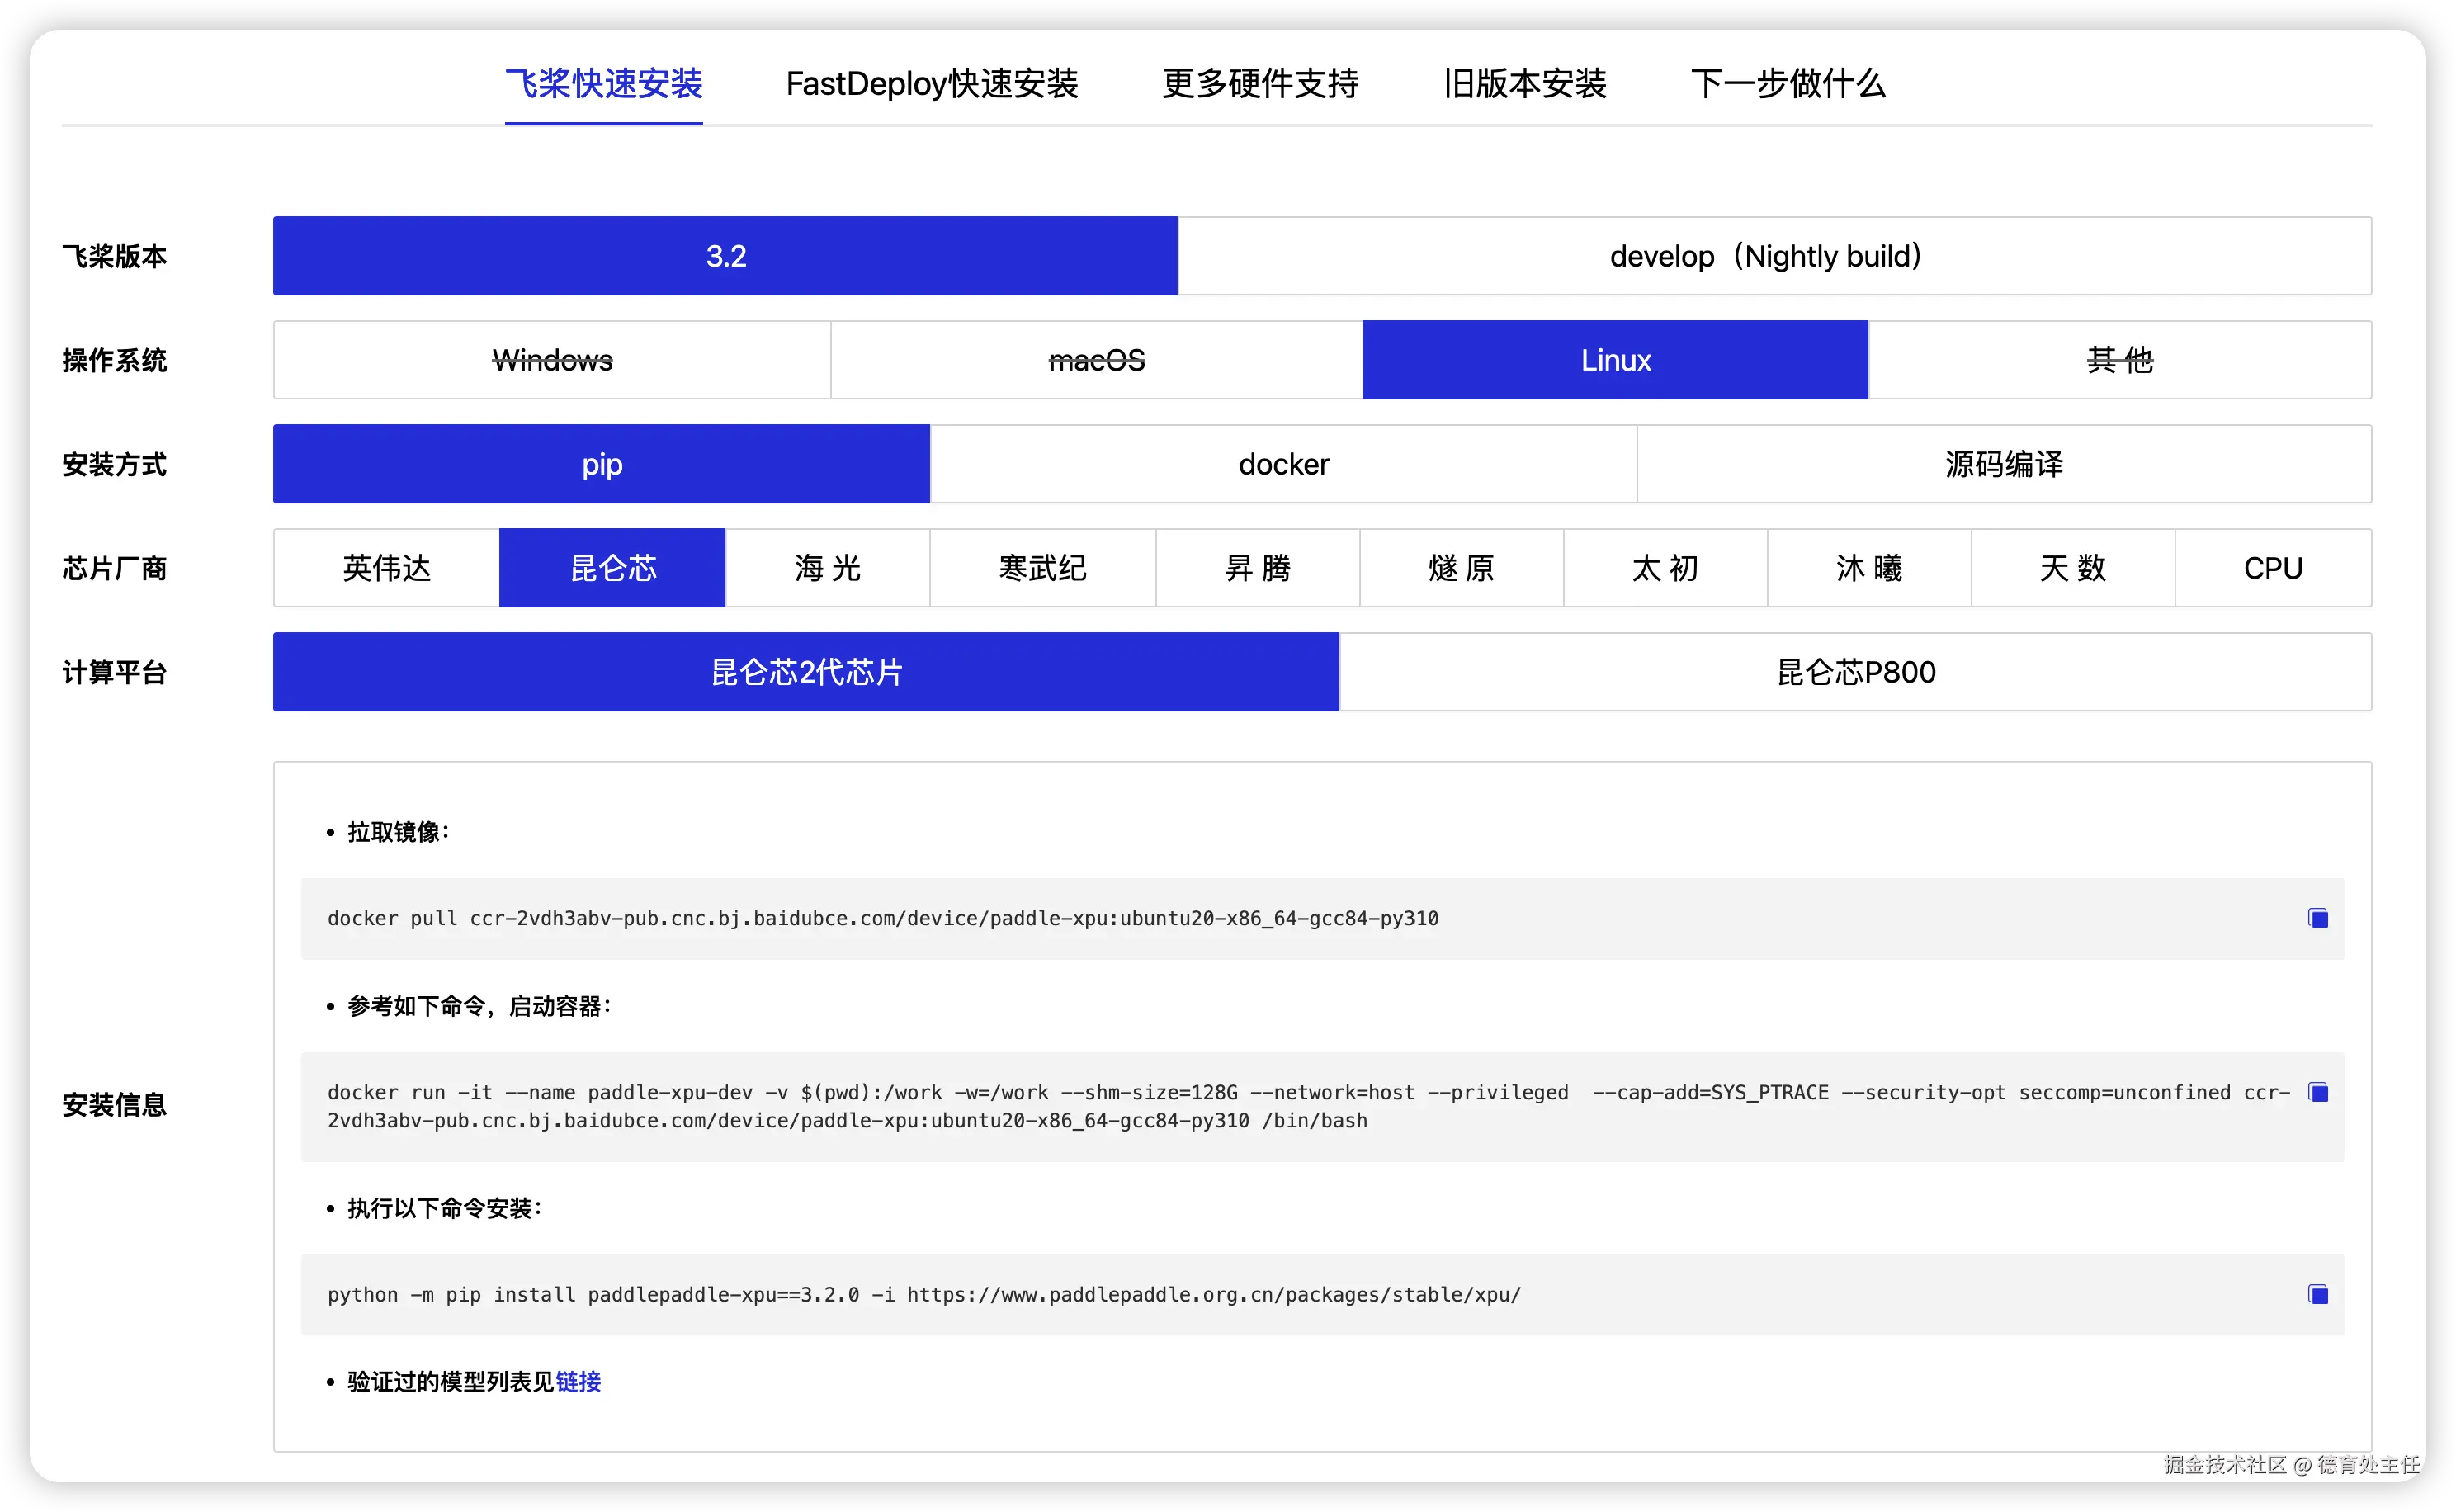Go to 旧版本安装 tab
Screen dimensions: 2456x1512
(1524, 84)
